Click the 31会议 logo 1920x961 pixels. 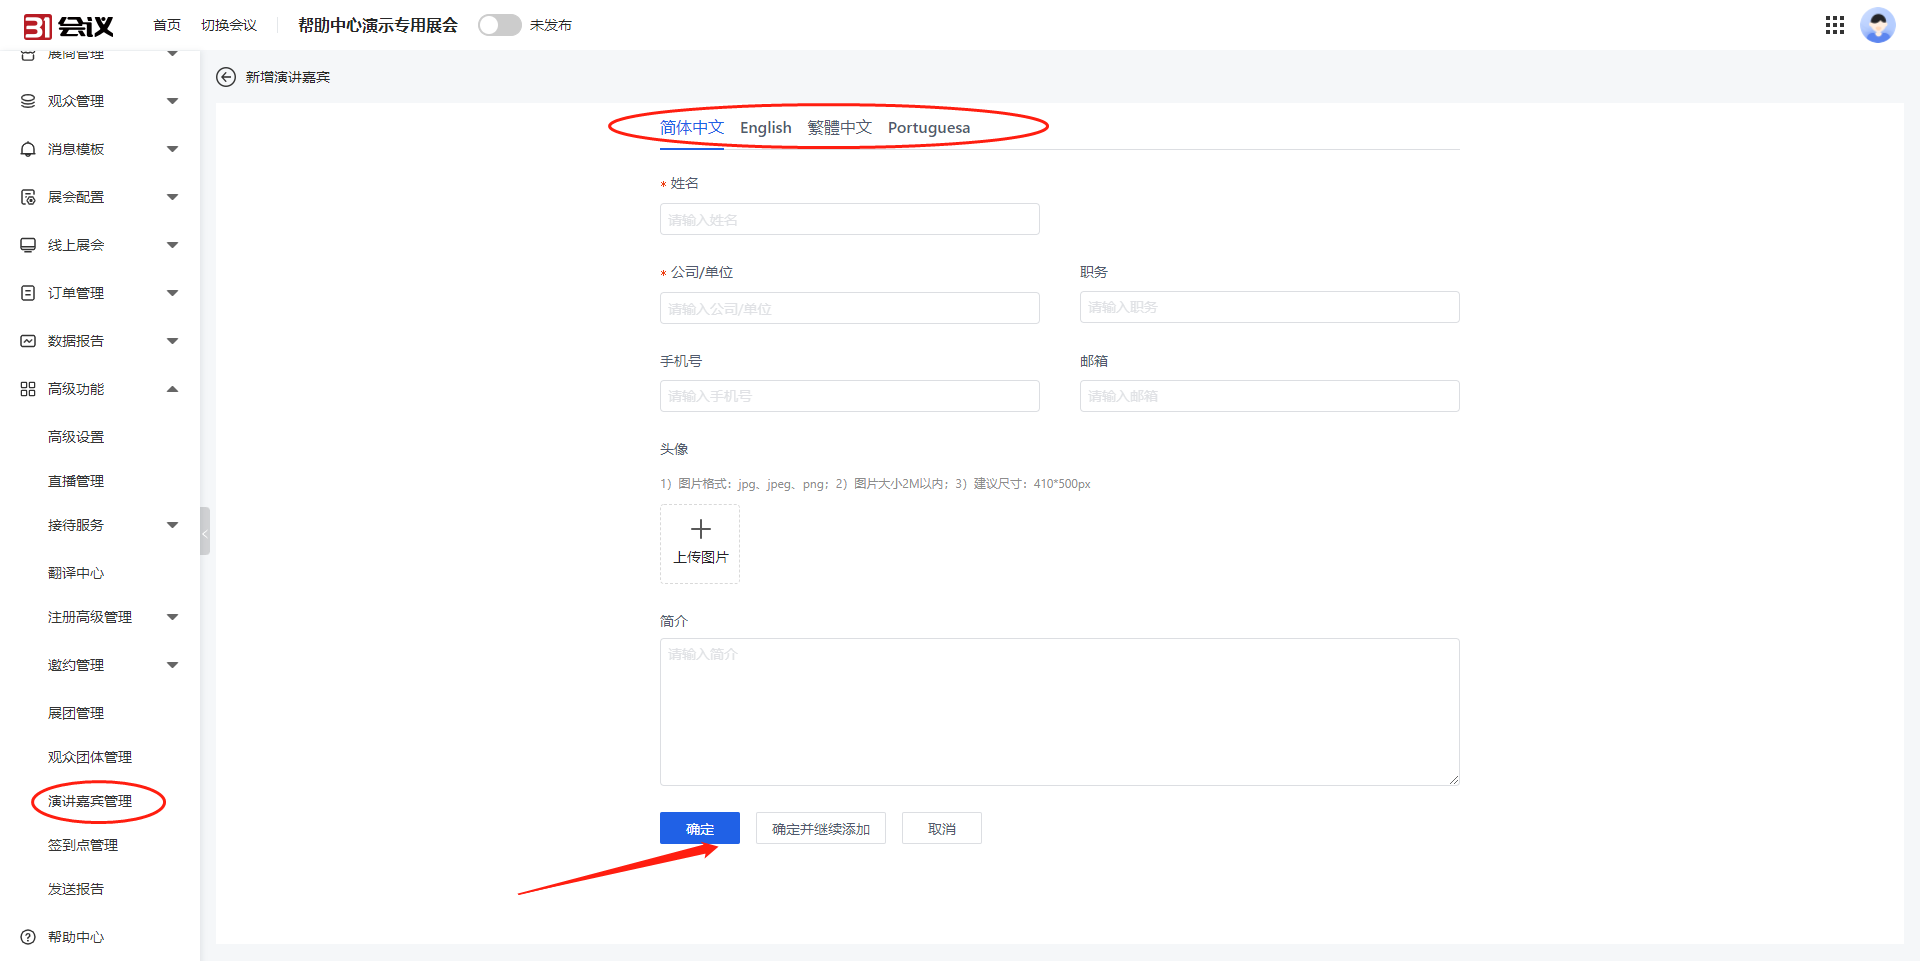coord(68,26)
